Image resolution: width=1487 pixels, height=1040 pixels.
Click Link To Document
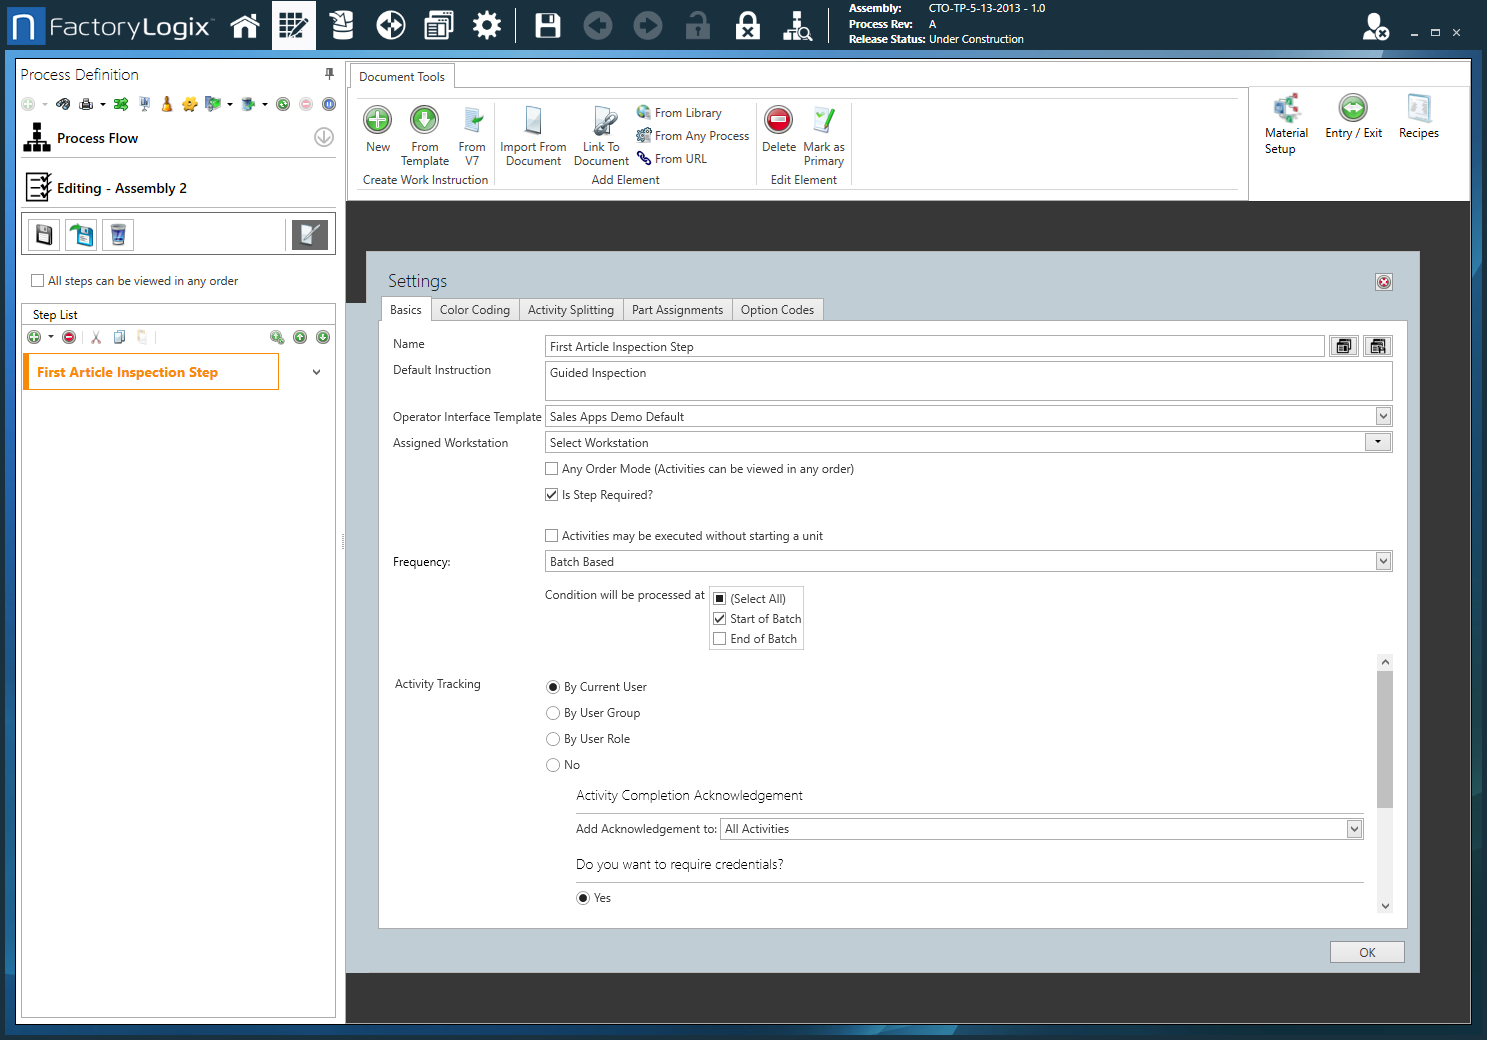[601, 133]
